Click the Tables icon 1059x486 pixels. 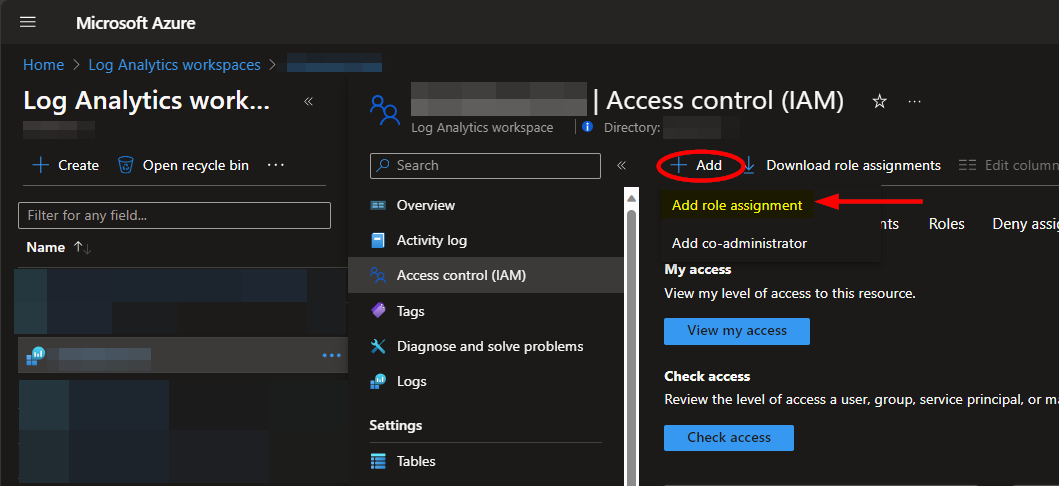pyautogui.click(x=378, y=462)
